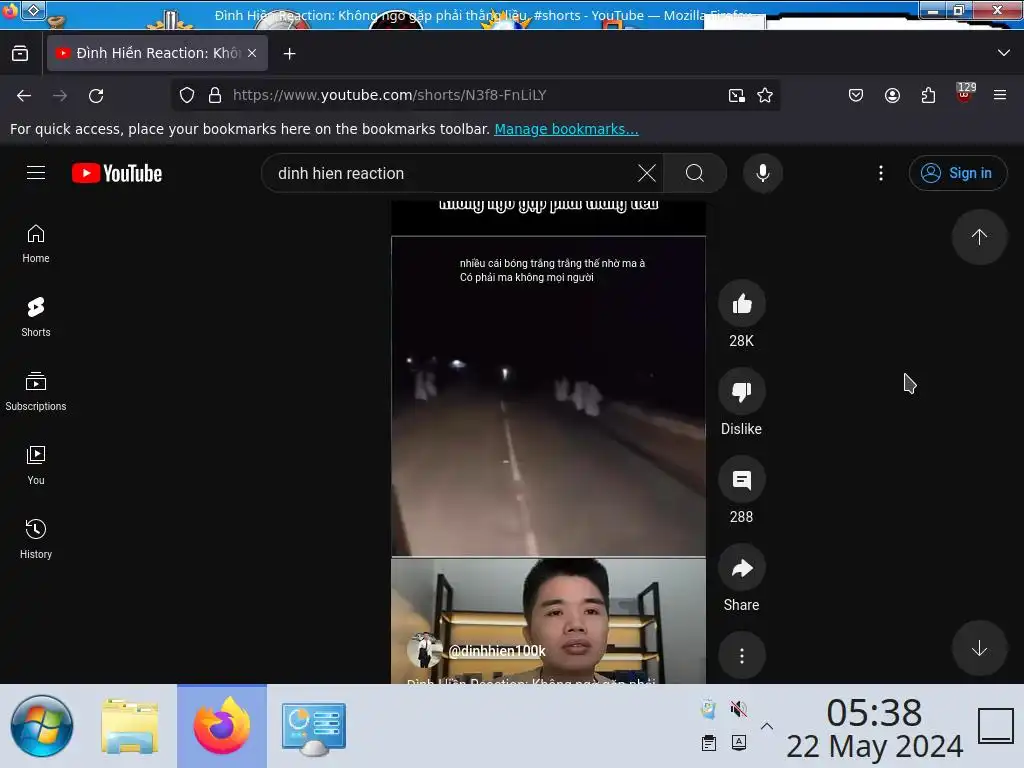Reload the current page
This screenshot has width=1024, height=768.
click(x=96, y=95)
